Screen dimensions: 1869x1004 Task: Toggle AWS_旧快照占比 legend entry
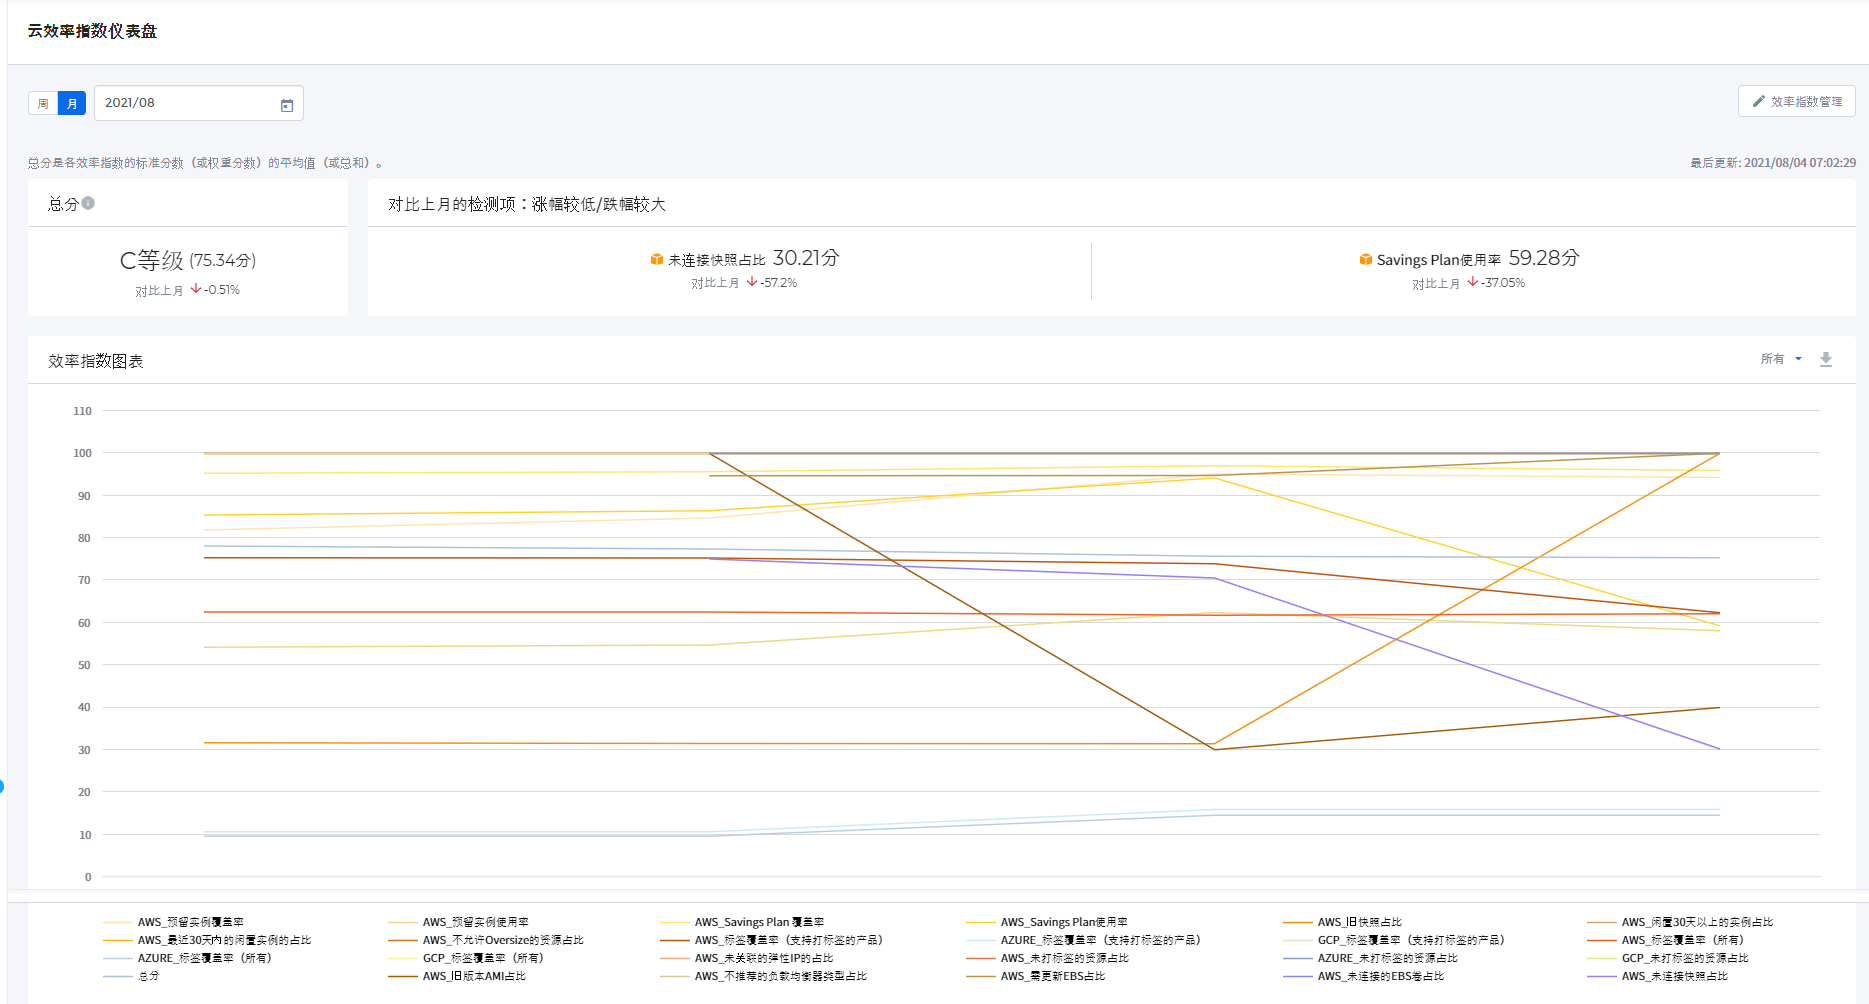pyautogui.click(x=1359, y=922)
